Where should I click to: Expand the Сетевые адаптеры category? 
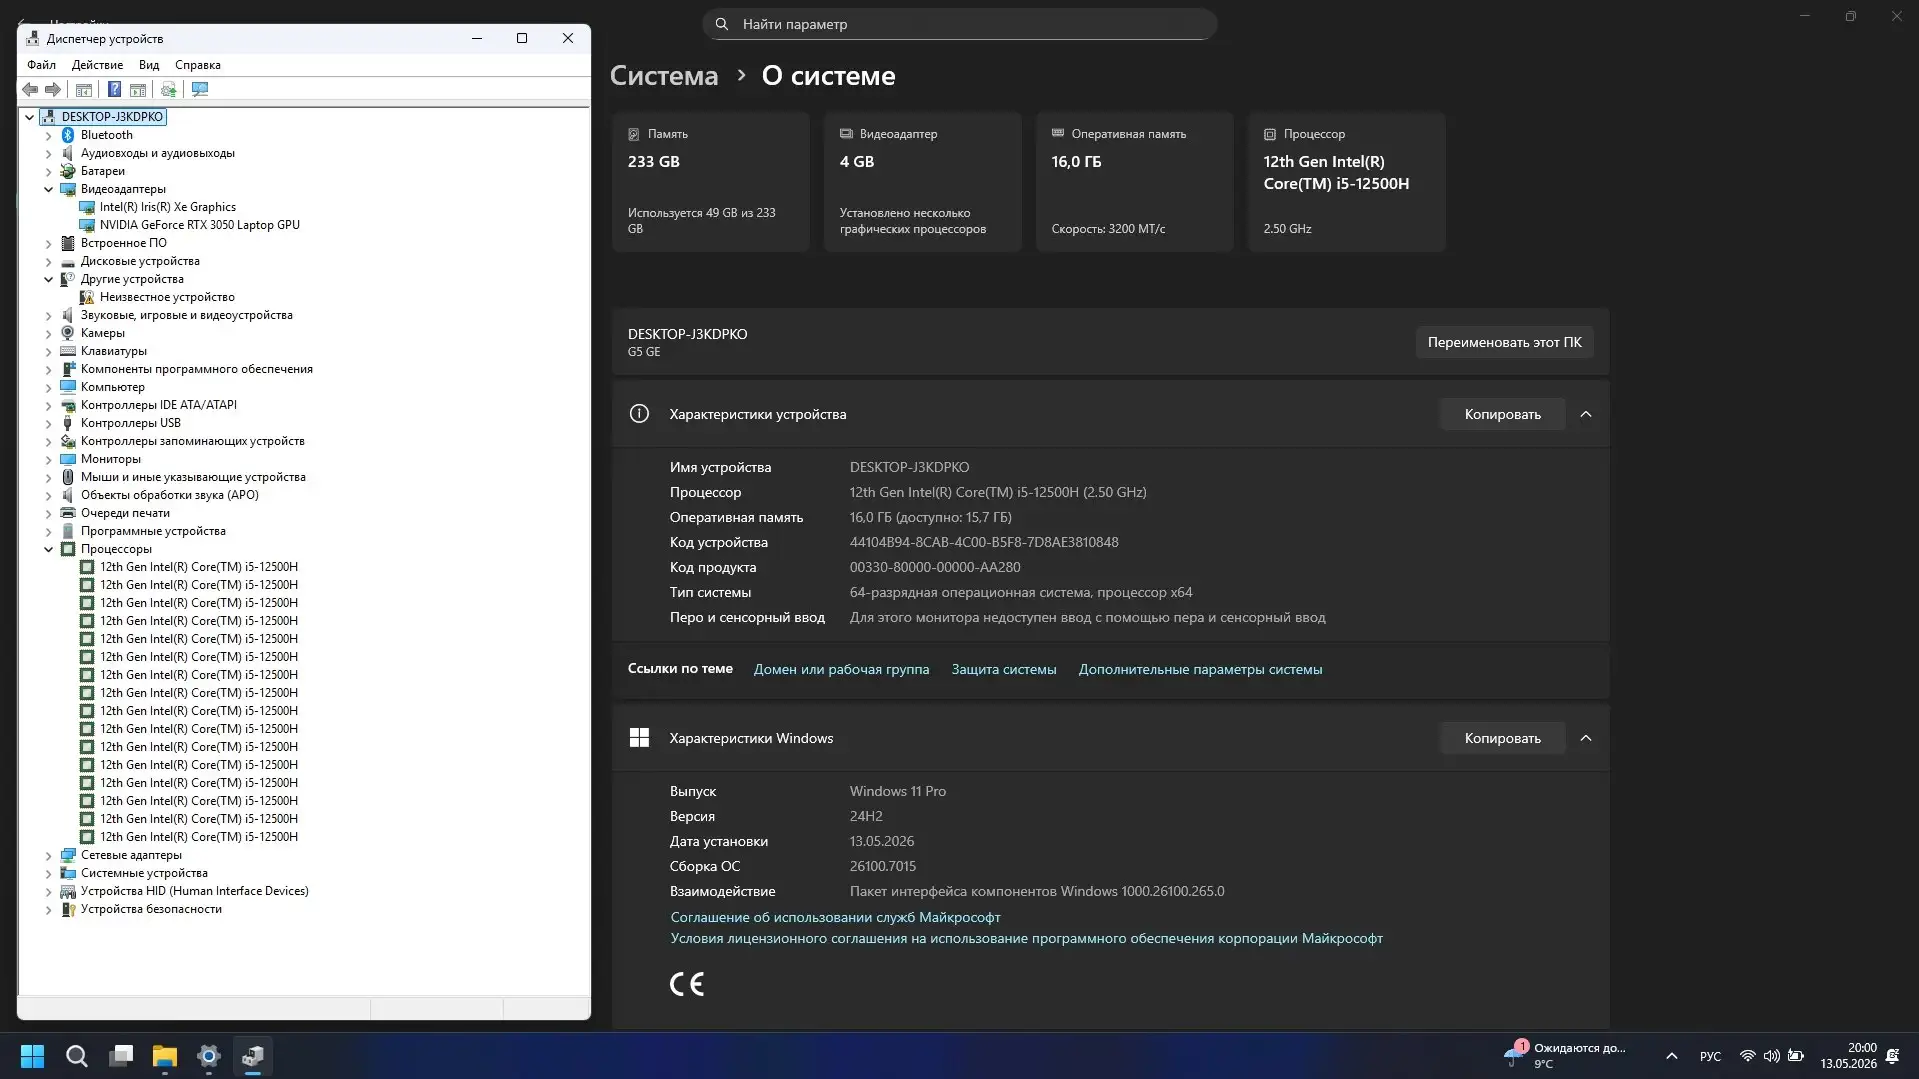(x=48, y=855)
